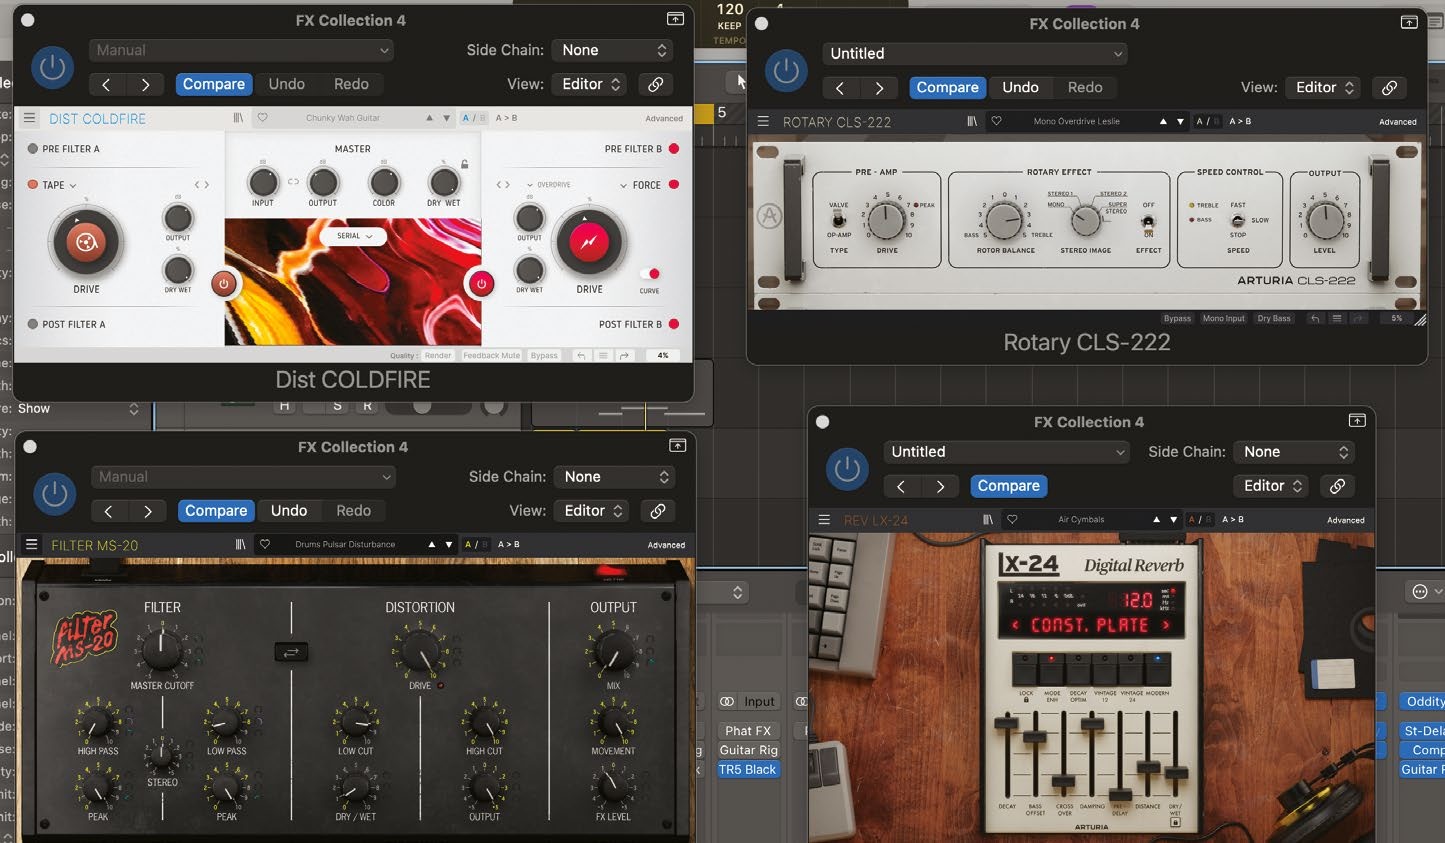
Task: Open hamburger menu beside REV LX-24 title
Action: 824,520
